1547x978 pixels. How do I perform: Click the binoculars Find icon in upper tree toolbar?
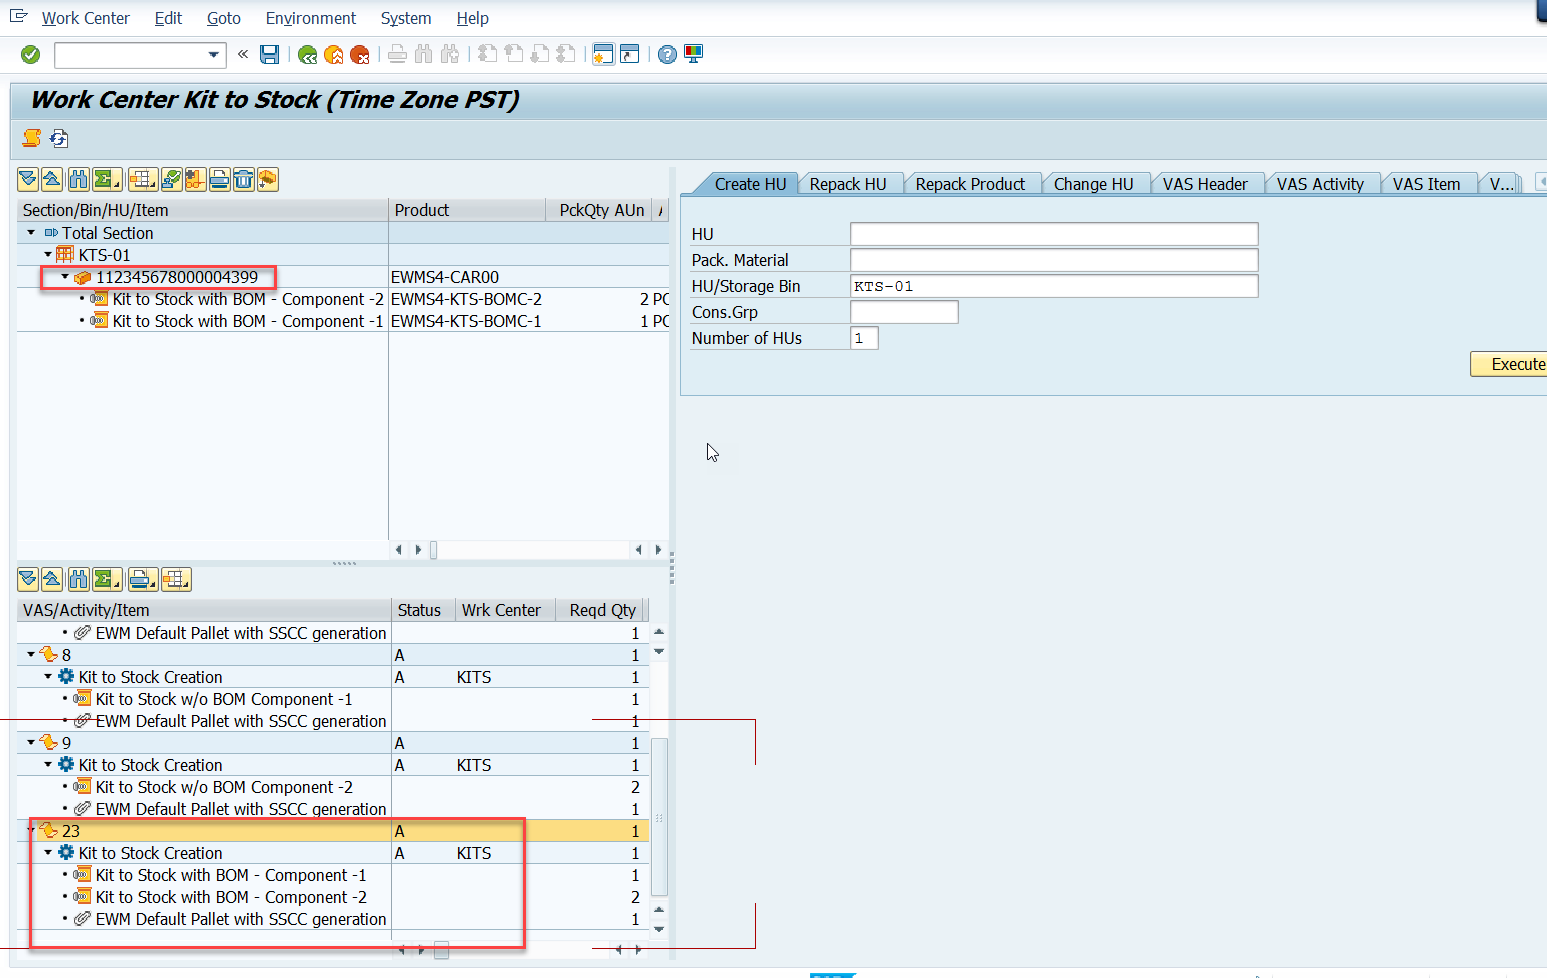78,180
